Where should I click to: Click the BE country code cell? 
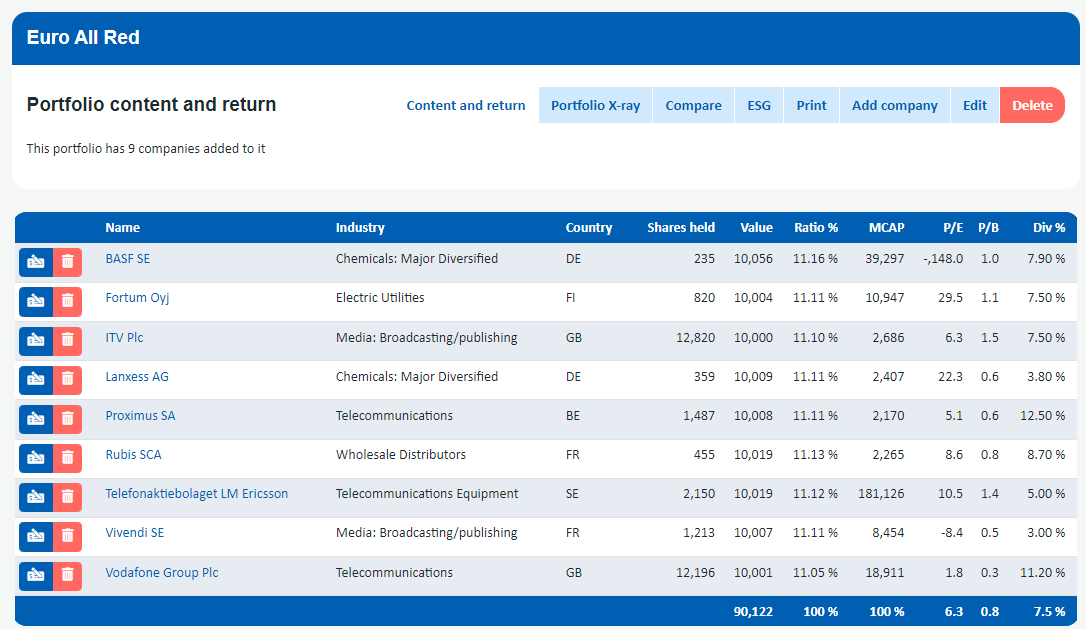[573, 416]
